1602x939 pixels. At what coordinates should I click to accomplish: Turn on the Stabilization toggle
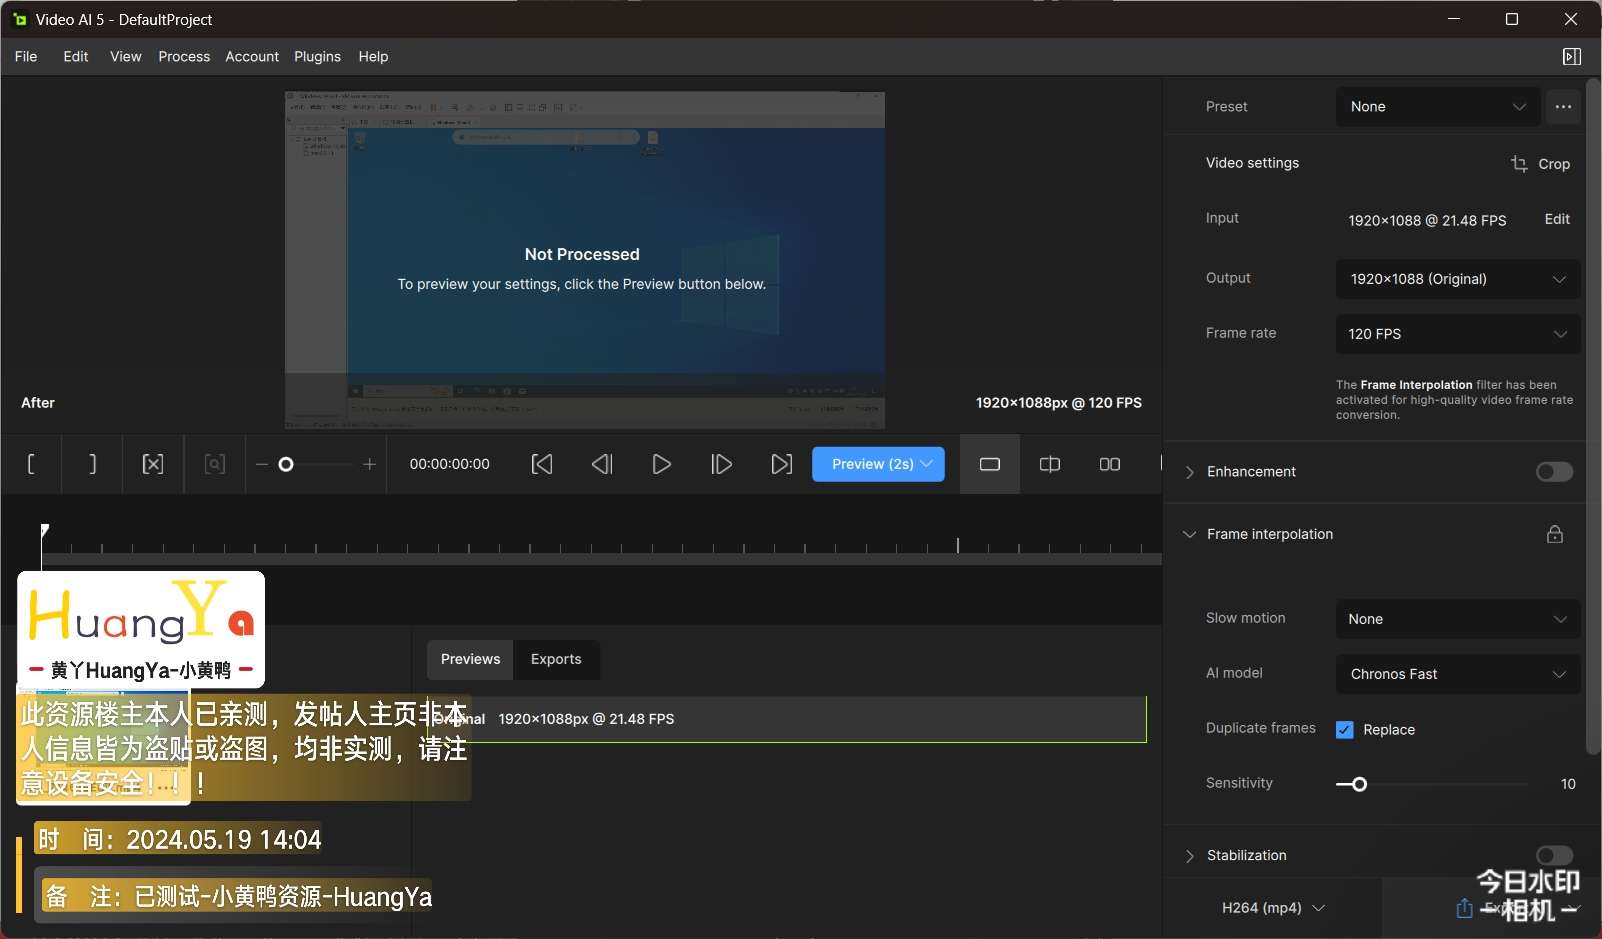[1554, 855]
